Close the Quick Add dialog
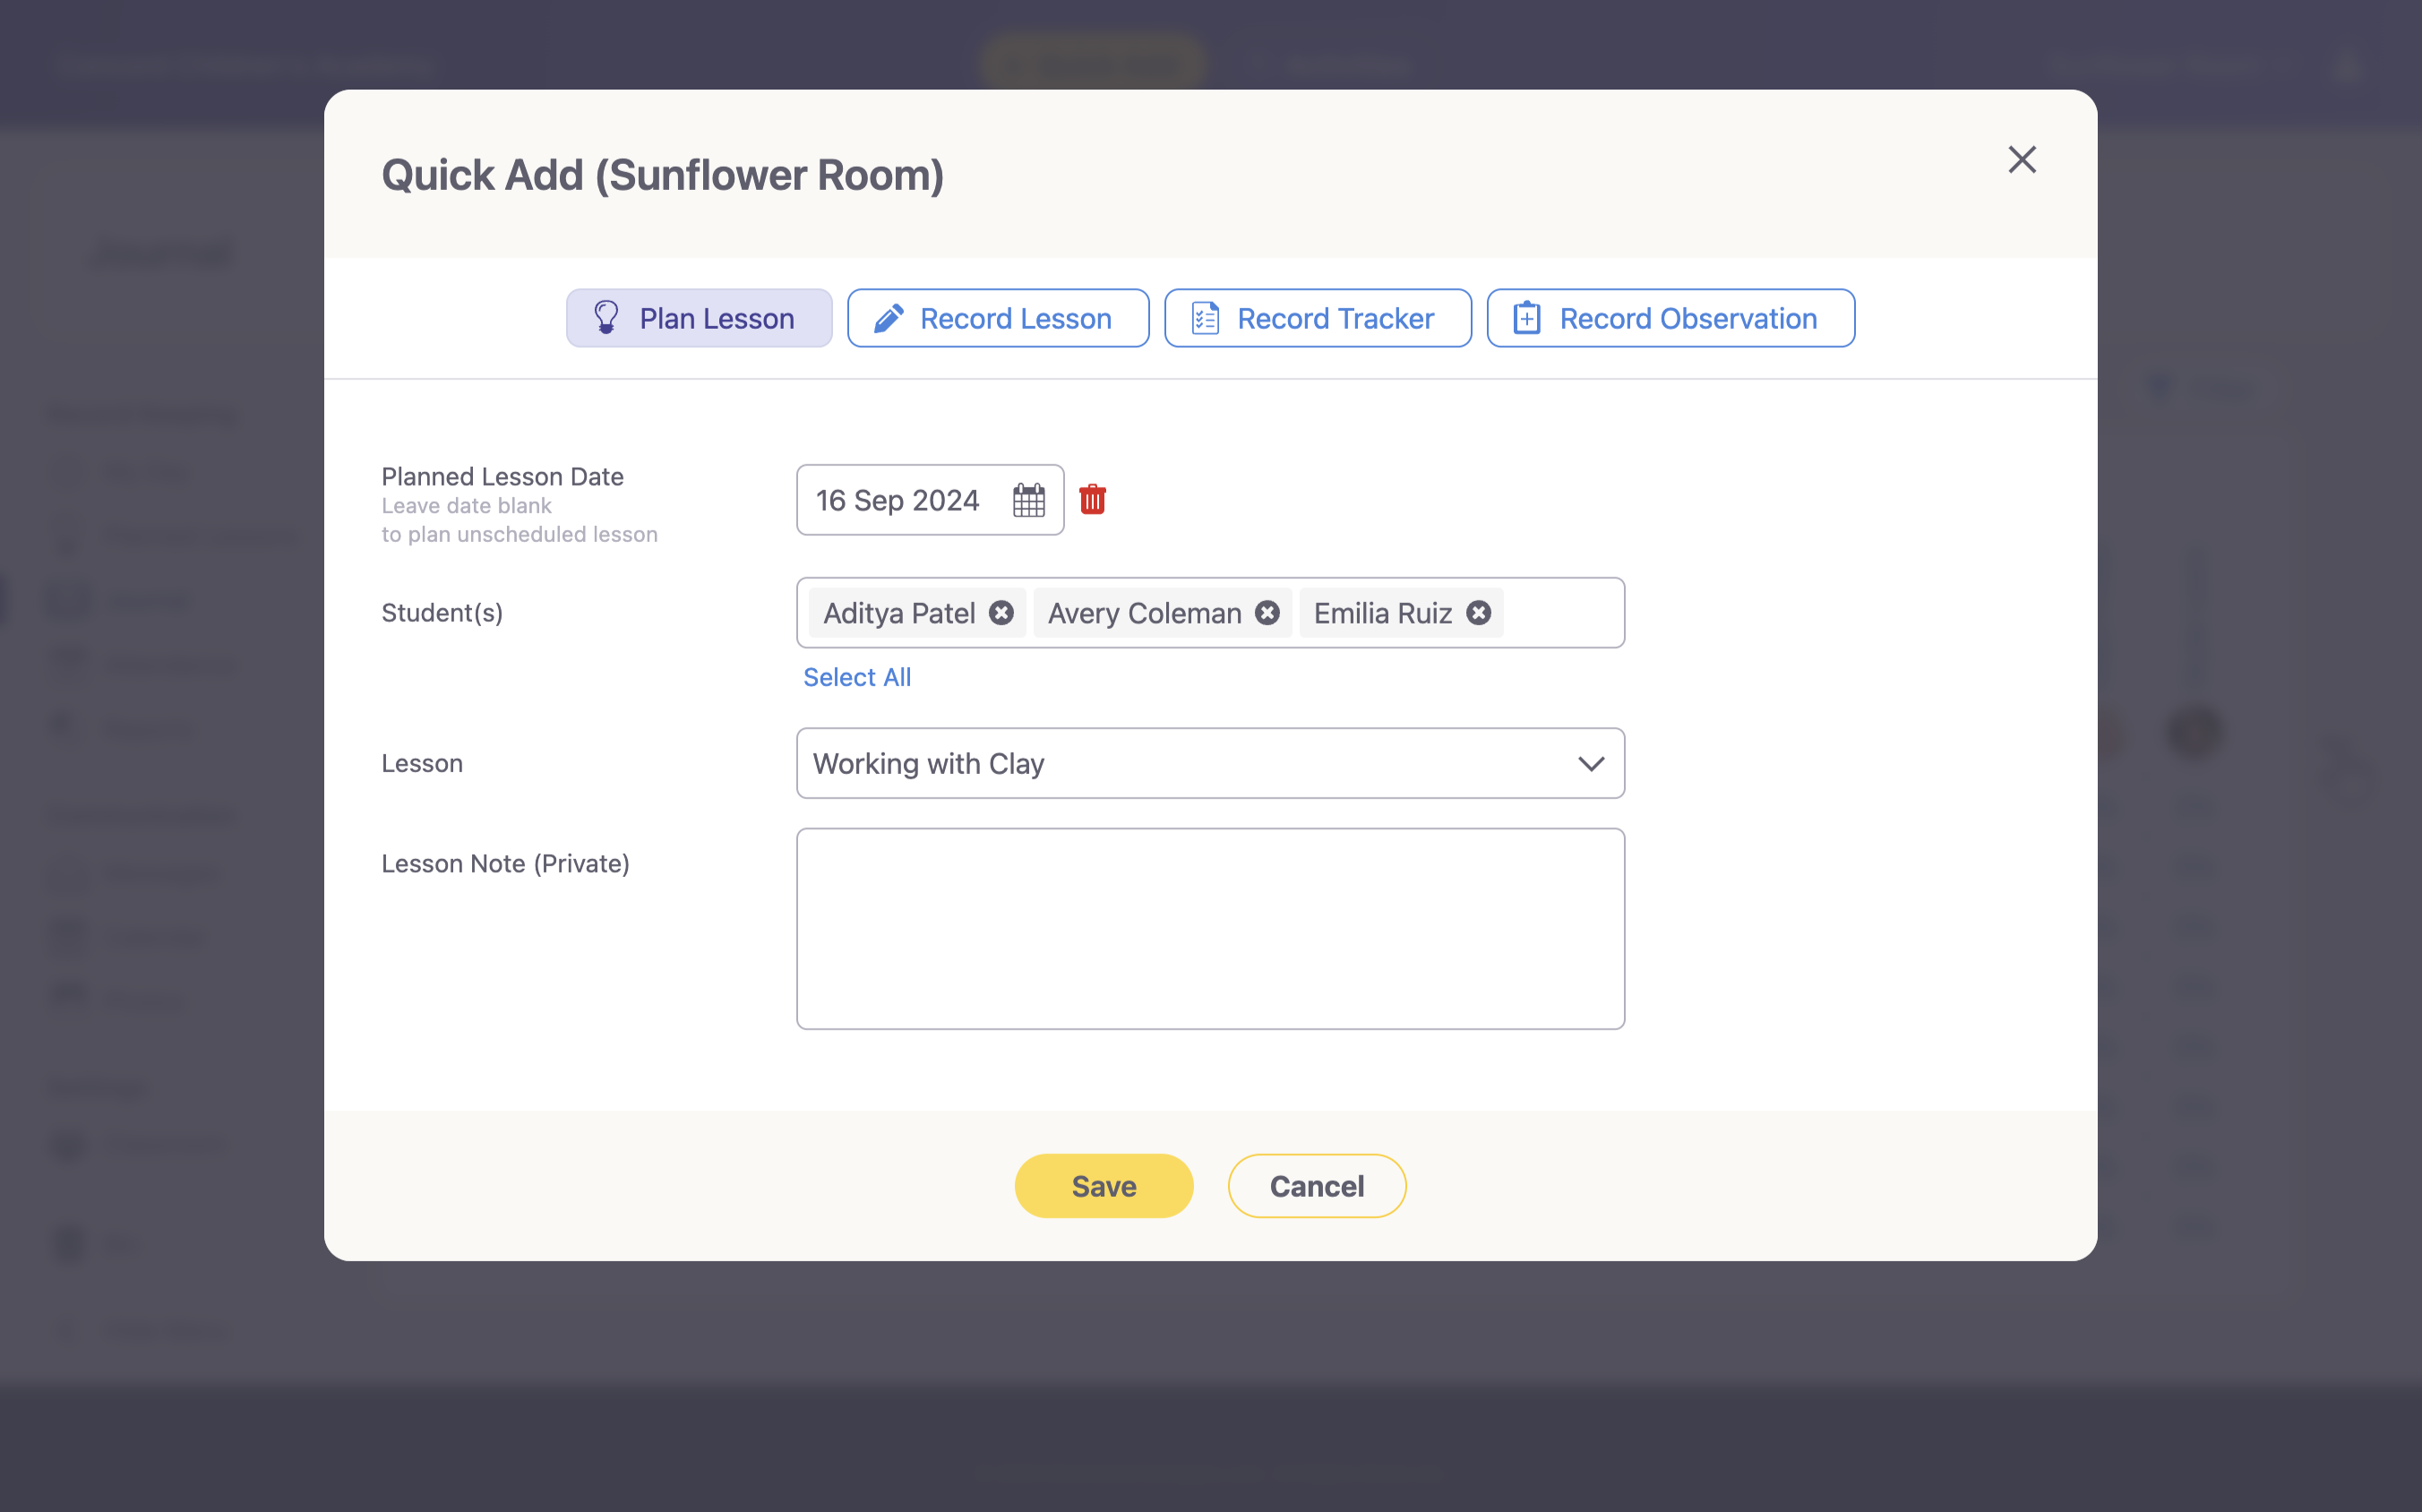Image resolution: width=2422 pixels, height=1512 pixels. click(2021, 160)
